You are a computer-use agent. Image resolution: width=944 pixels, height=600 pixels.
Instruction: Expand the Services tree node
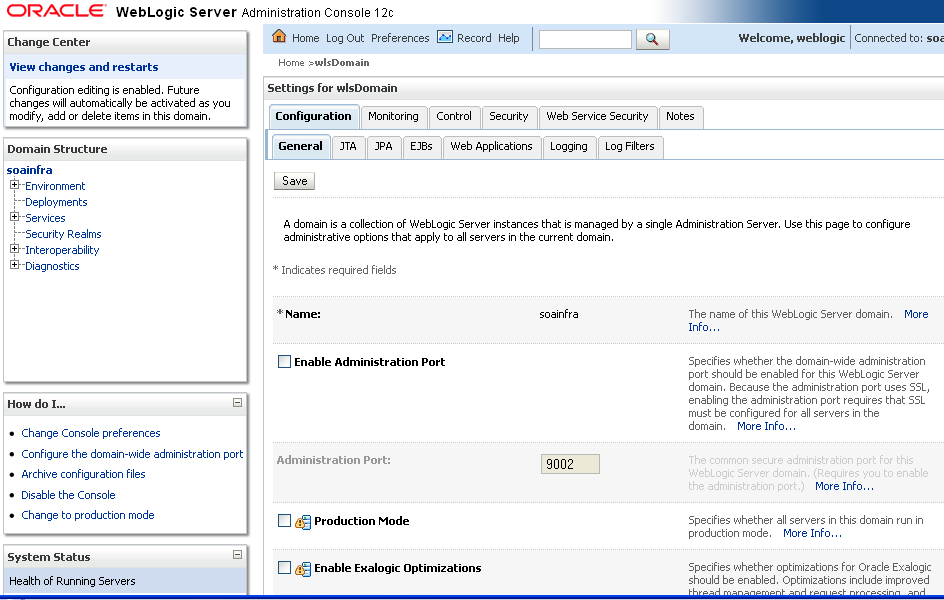pyautogui.click(x=14, y=217)
